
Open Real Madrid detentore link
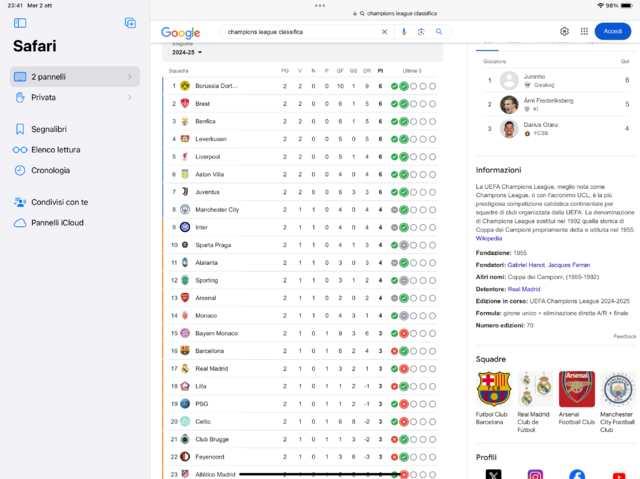point(524,289)
